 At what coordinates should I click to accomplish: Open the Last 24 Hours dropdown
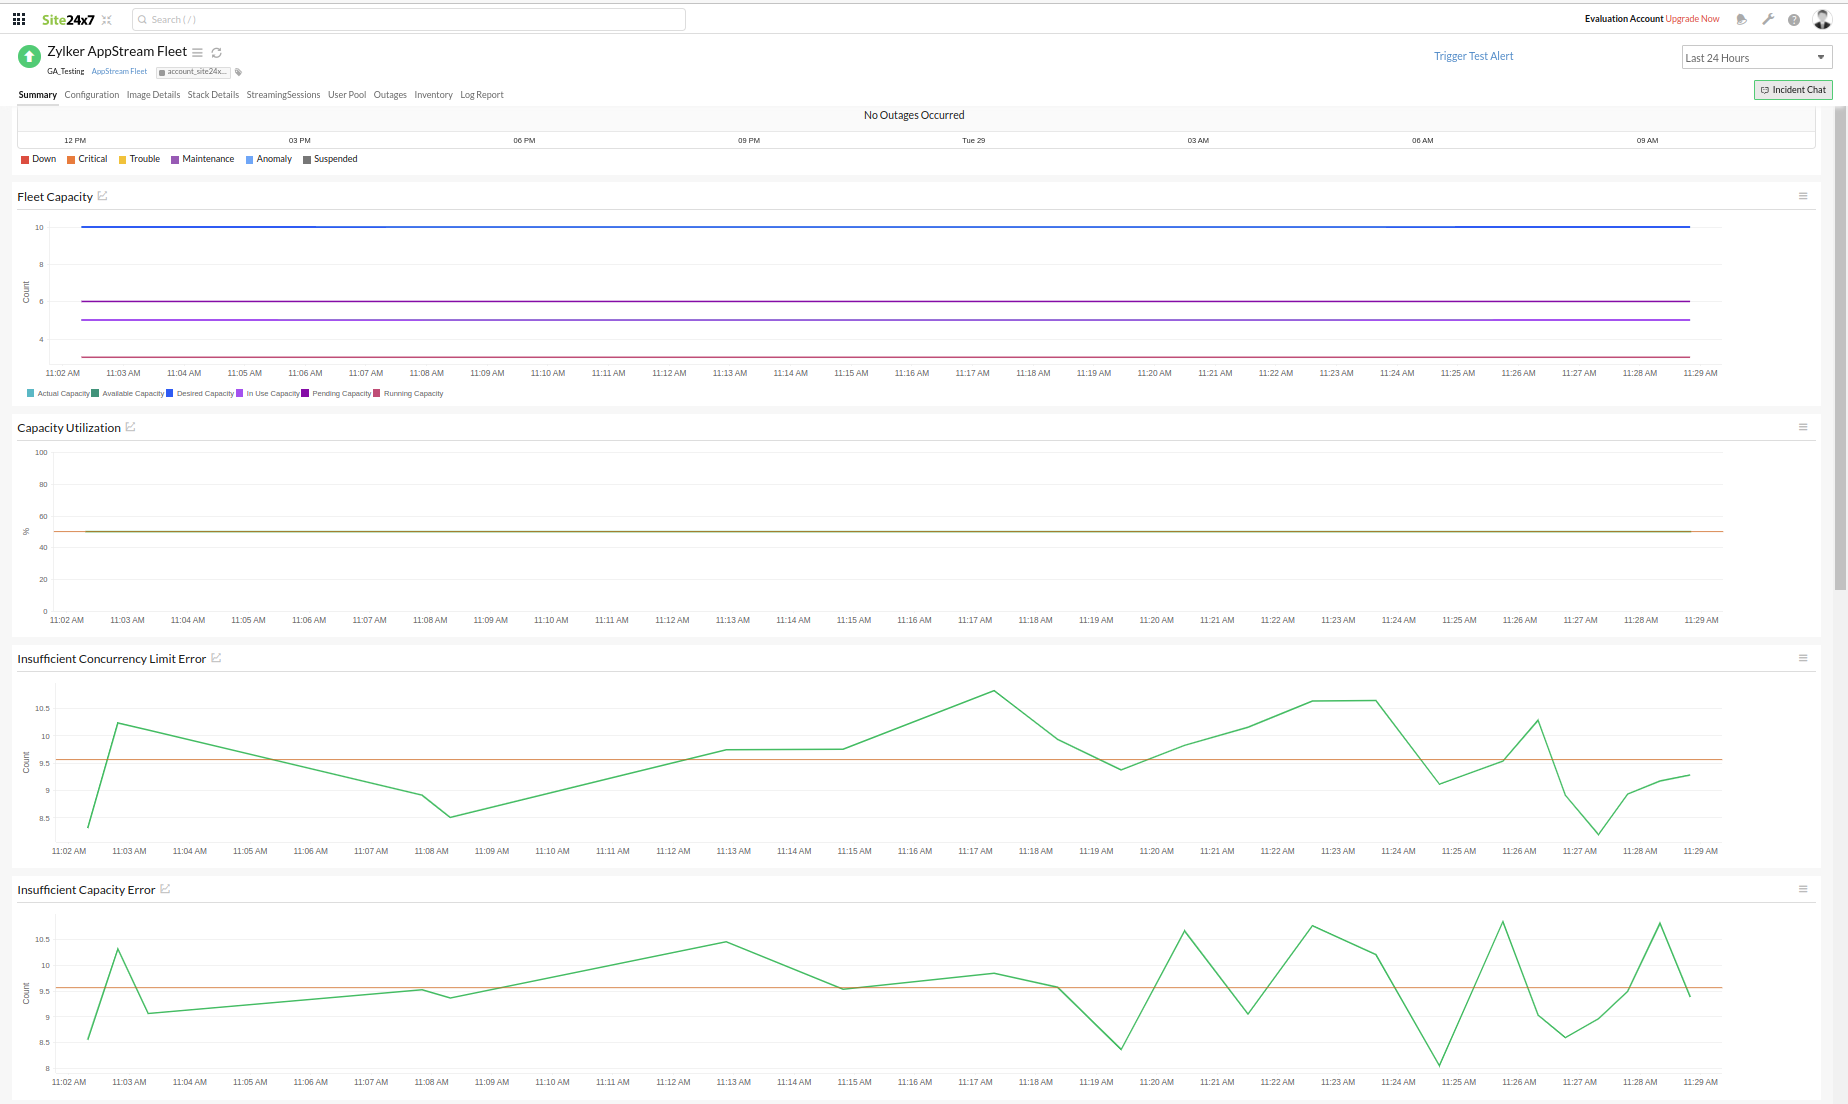tap(1756, 57)
